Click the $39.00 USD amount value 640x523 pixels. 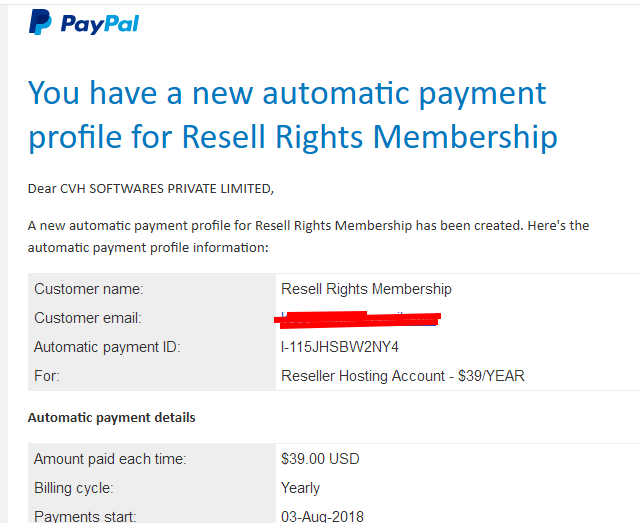(320, 459)
